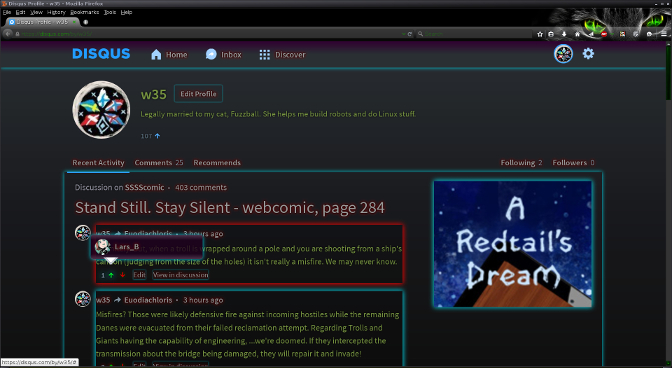Open the Bookmarks menu

[84, 12]
